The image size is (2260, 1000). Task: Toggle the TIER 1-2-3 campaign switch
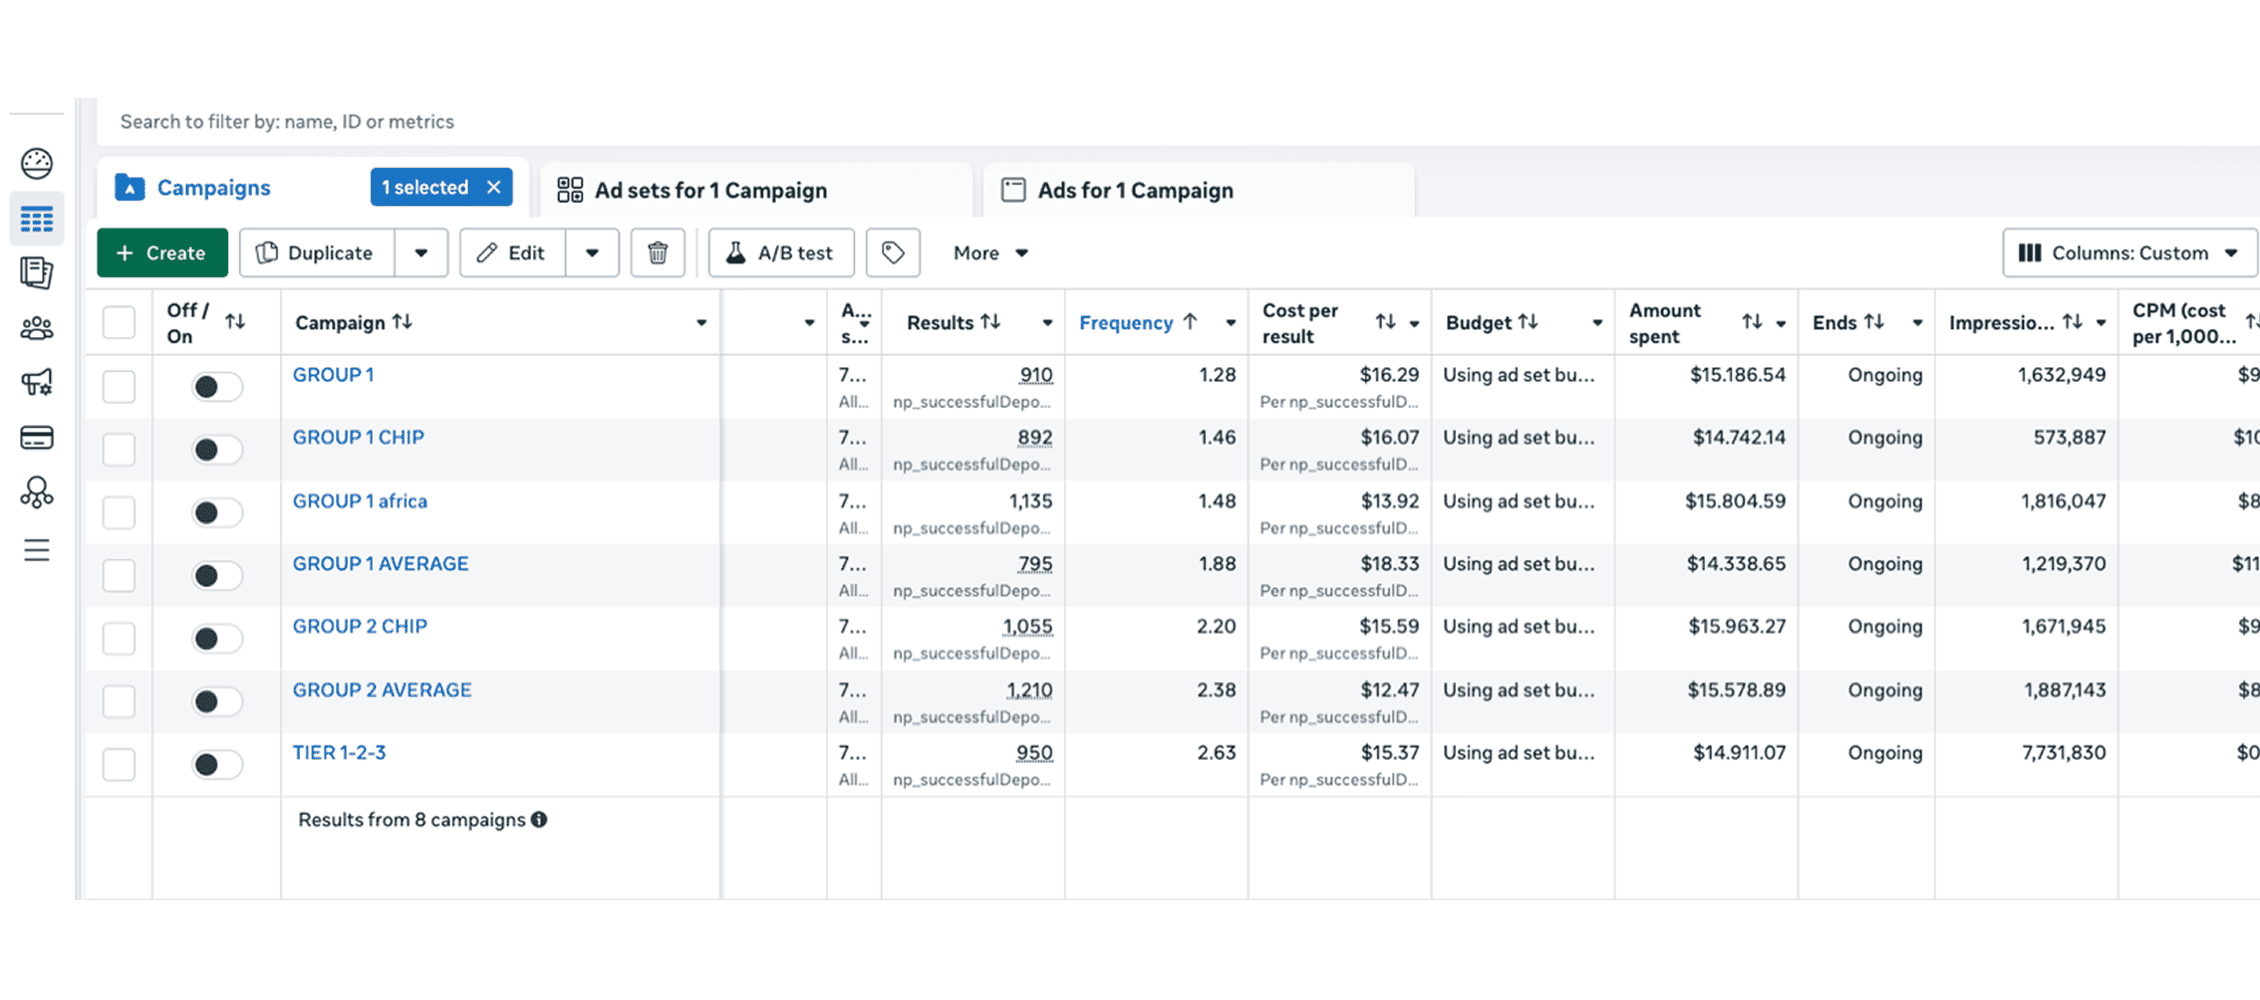pyautogui.click(x=217, y=765)
